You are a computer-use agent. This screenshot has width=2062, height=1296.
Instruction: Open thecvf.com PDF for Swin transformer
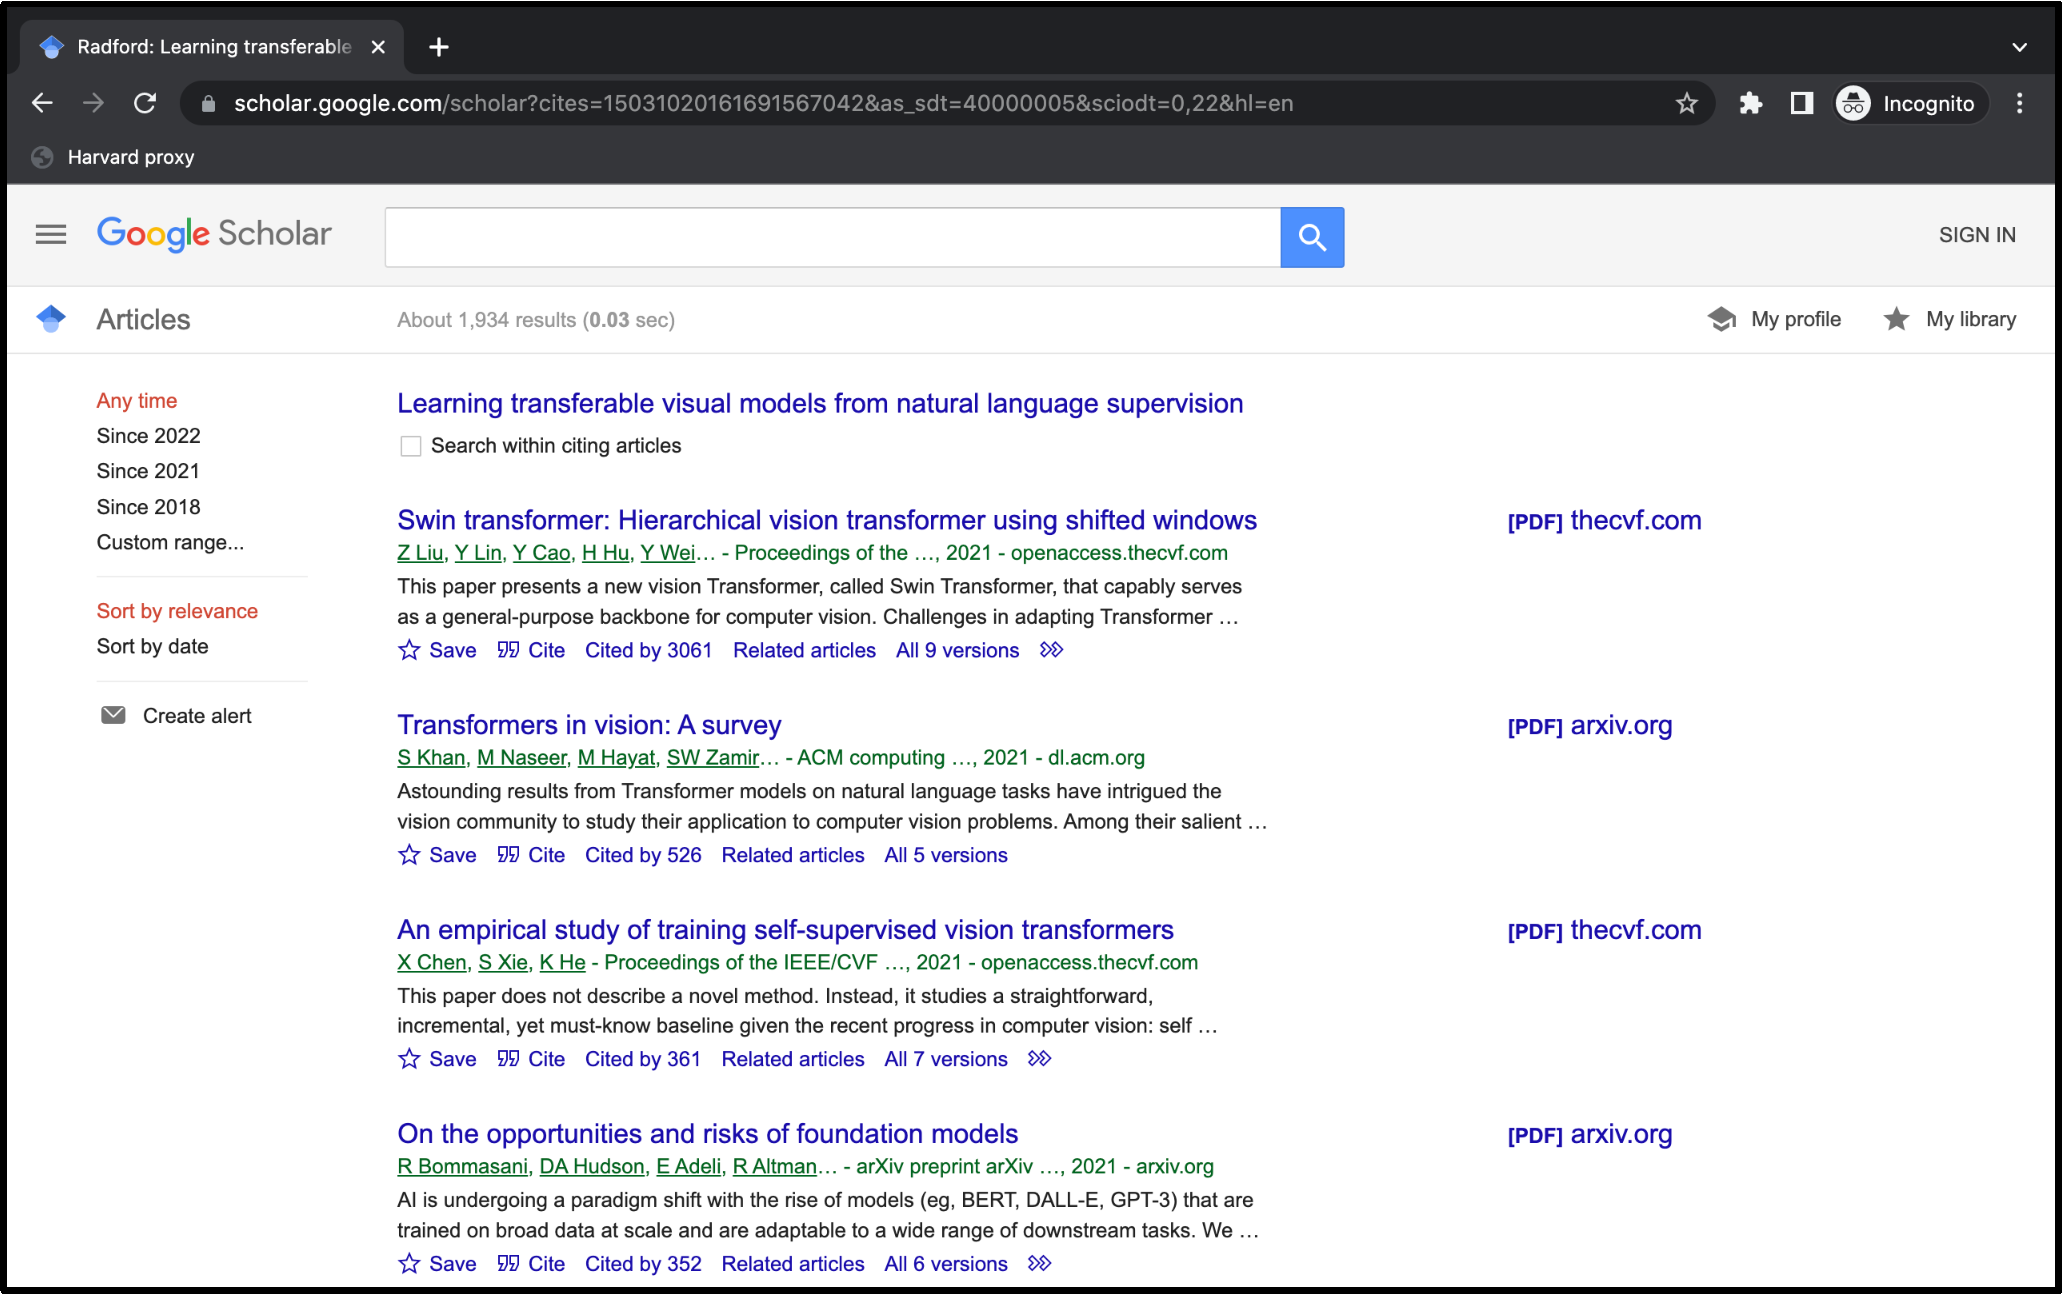(x=1604, y=521)
